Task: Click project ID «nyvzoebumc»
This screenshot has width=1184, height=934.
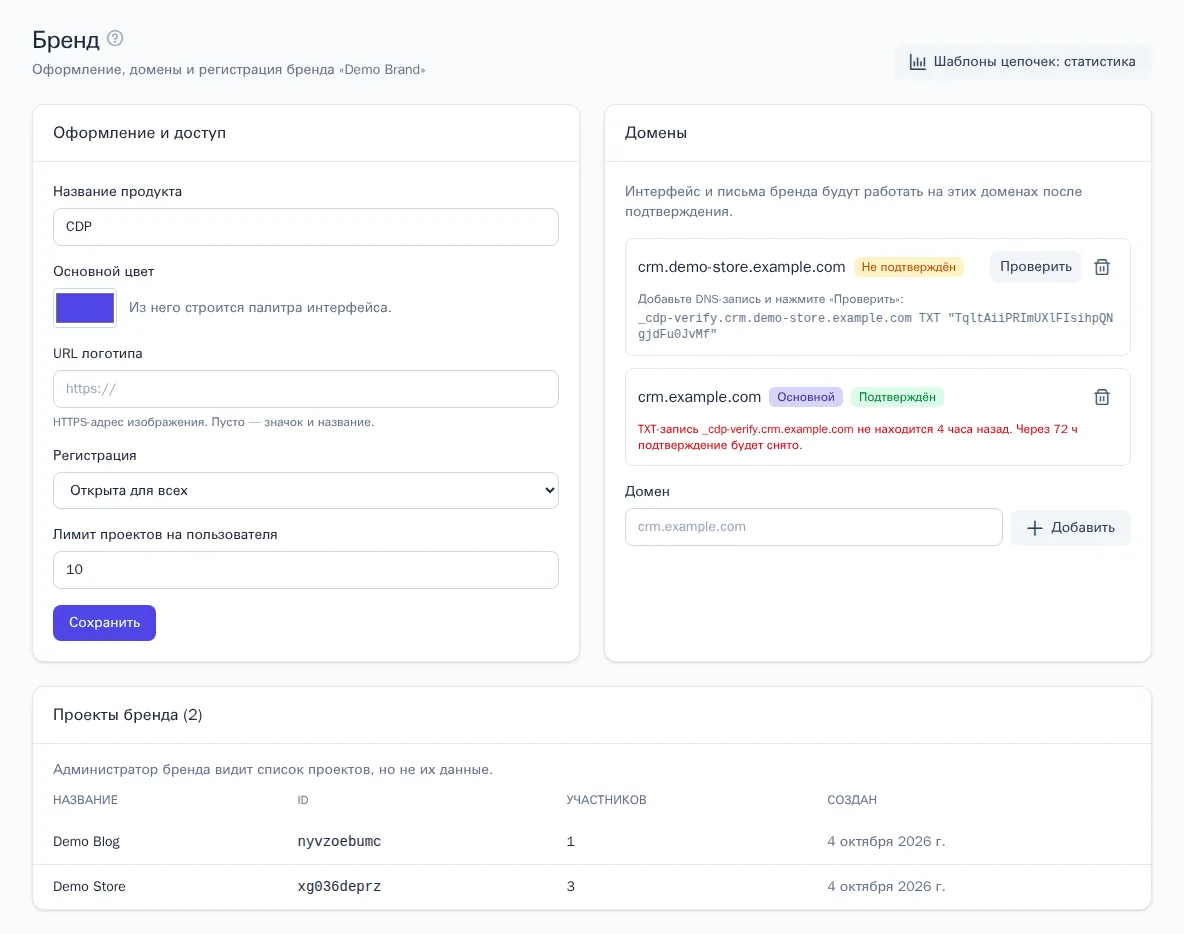Action: [339, 842]
